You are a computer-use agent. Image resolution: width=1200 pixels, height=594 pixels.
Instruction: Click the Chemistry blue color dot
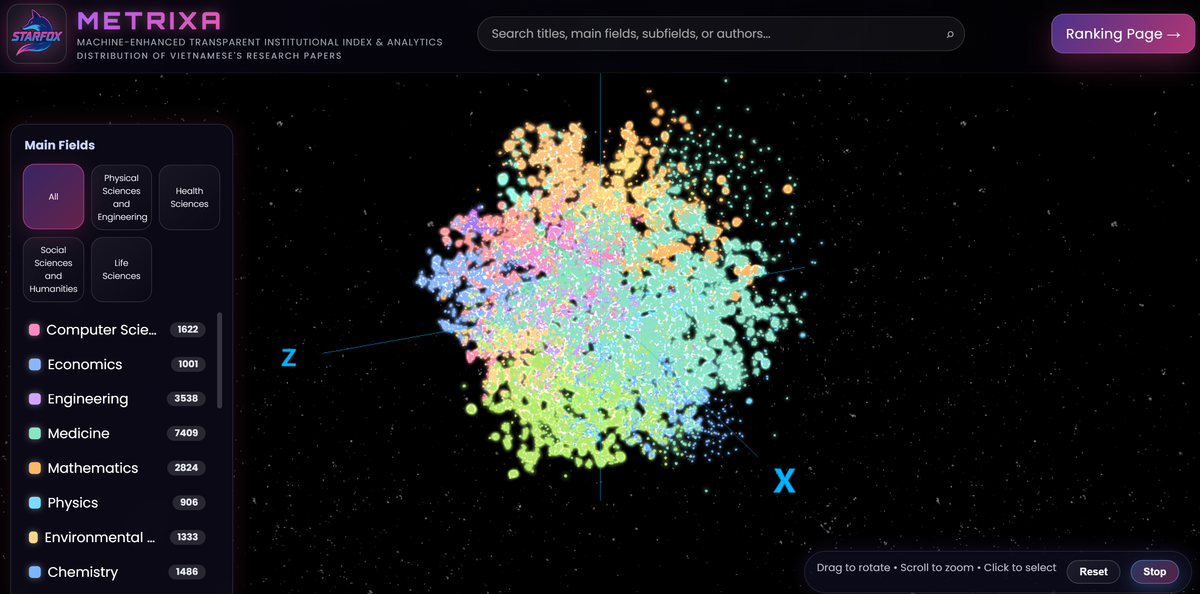(34, 572)
